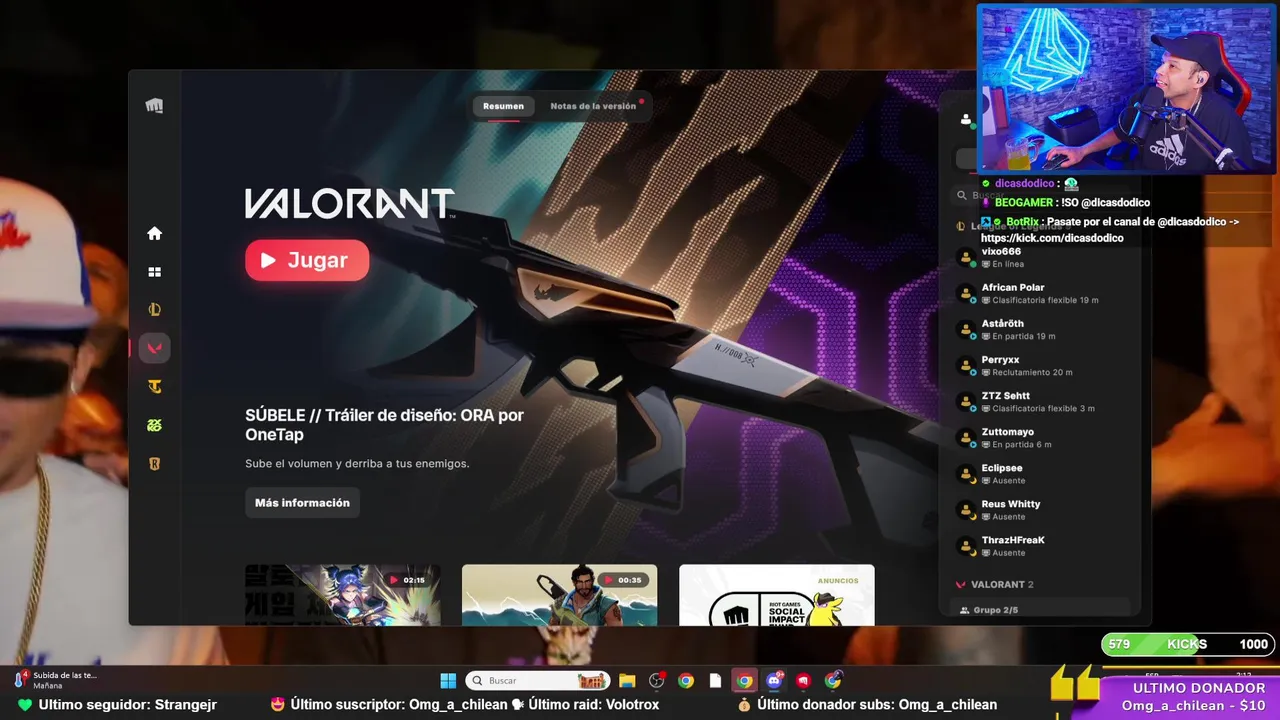Open File Explorer from taskbar
The height and width of the screenshot is (720, 1280).
click(x=627, y=681)
